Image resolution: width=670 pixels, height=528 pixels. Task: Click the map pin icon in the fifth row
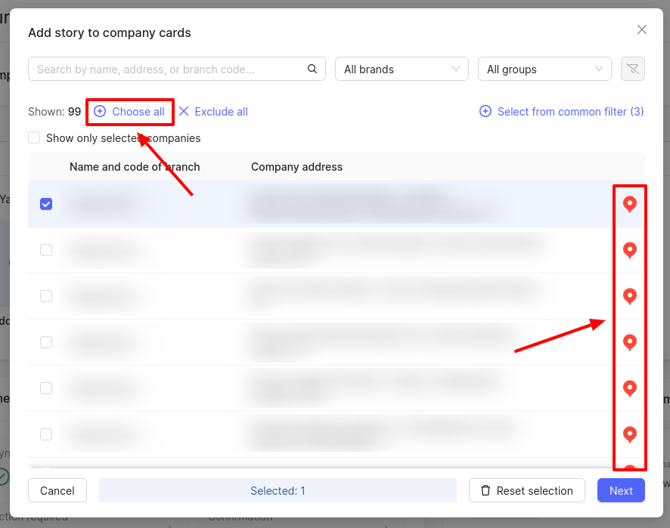coord(629,388)
